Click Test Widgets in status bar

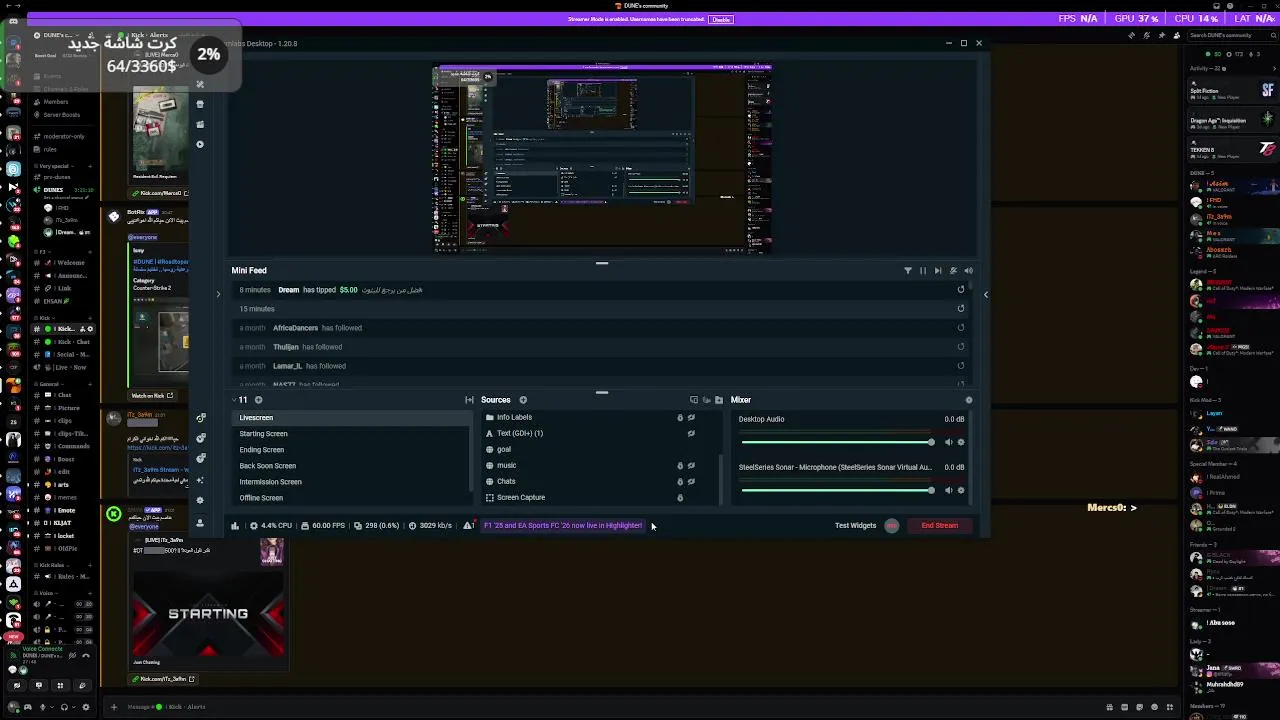(x=855, y=525)
